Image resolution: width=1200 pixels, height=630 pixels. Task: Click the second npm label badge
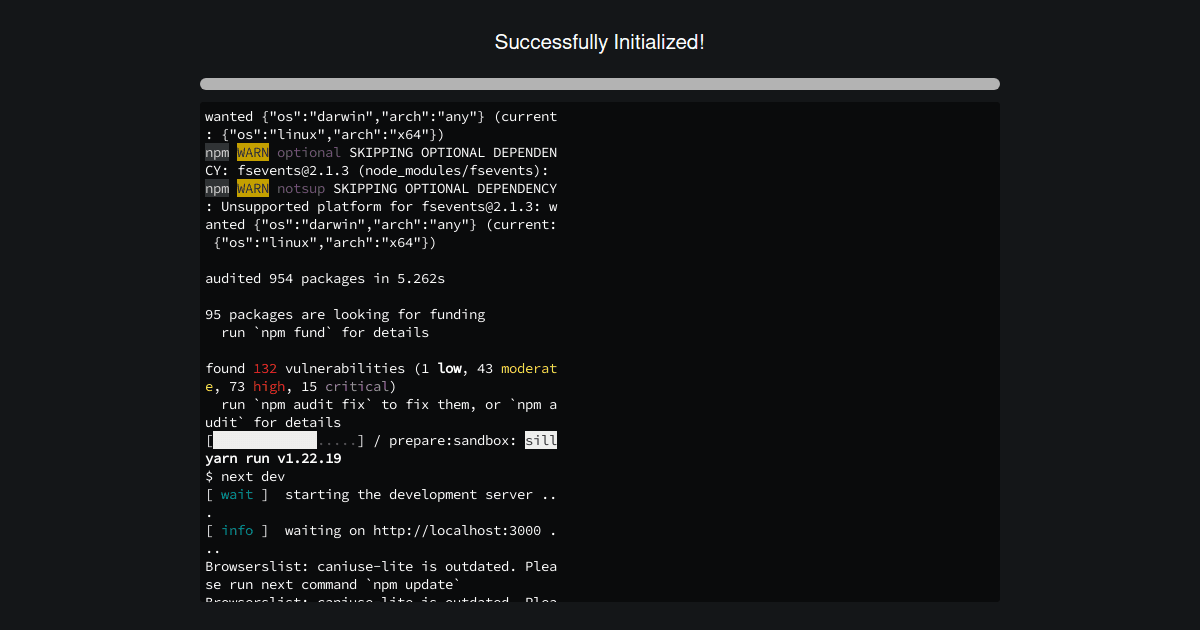(x=217, y=188)
